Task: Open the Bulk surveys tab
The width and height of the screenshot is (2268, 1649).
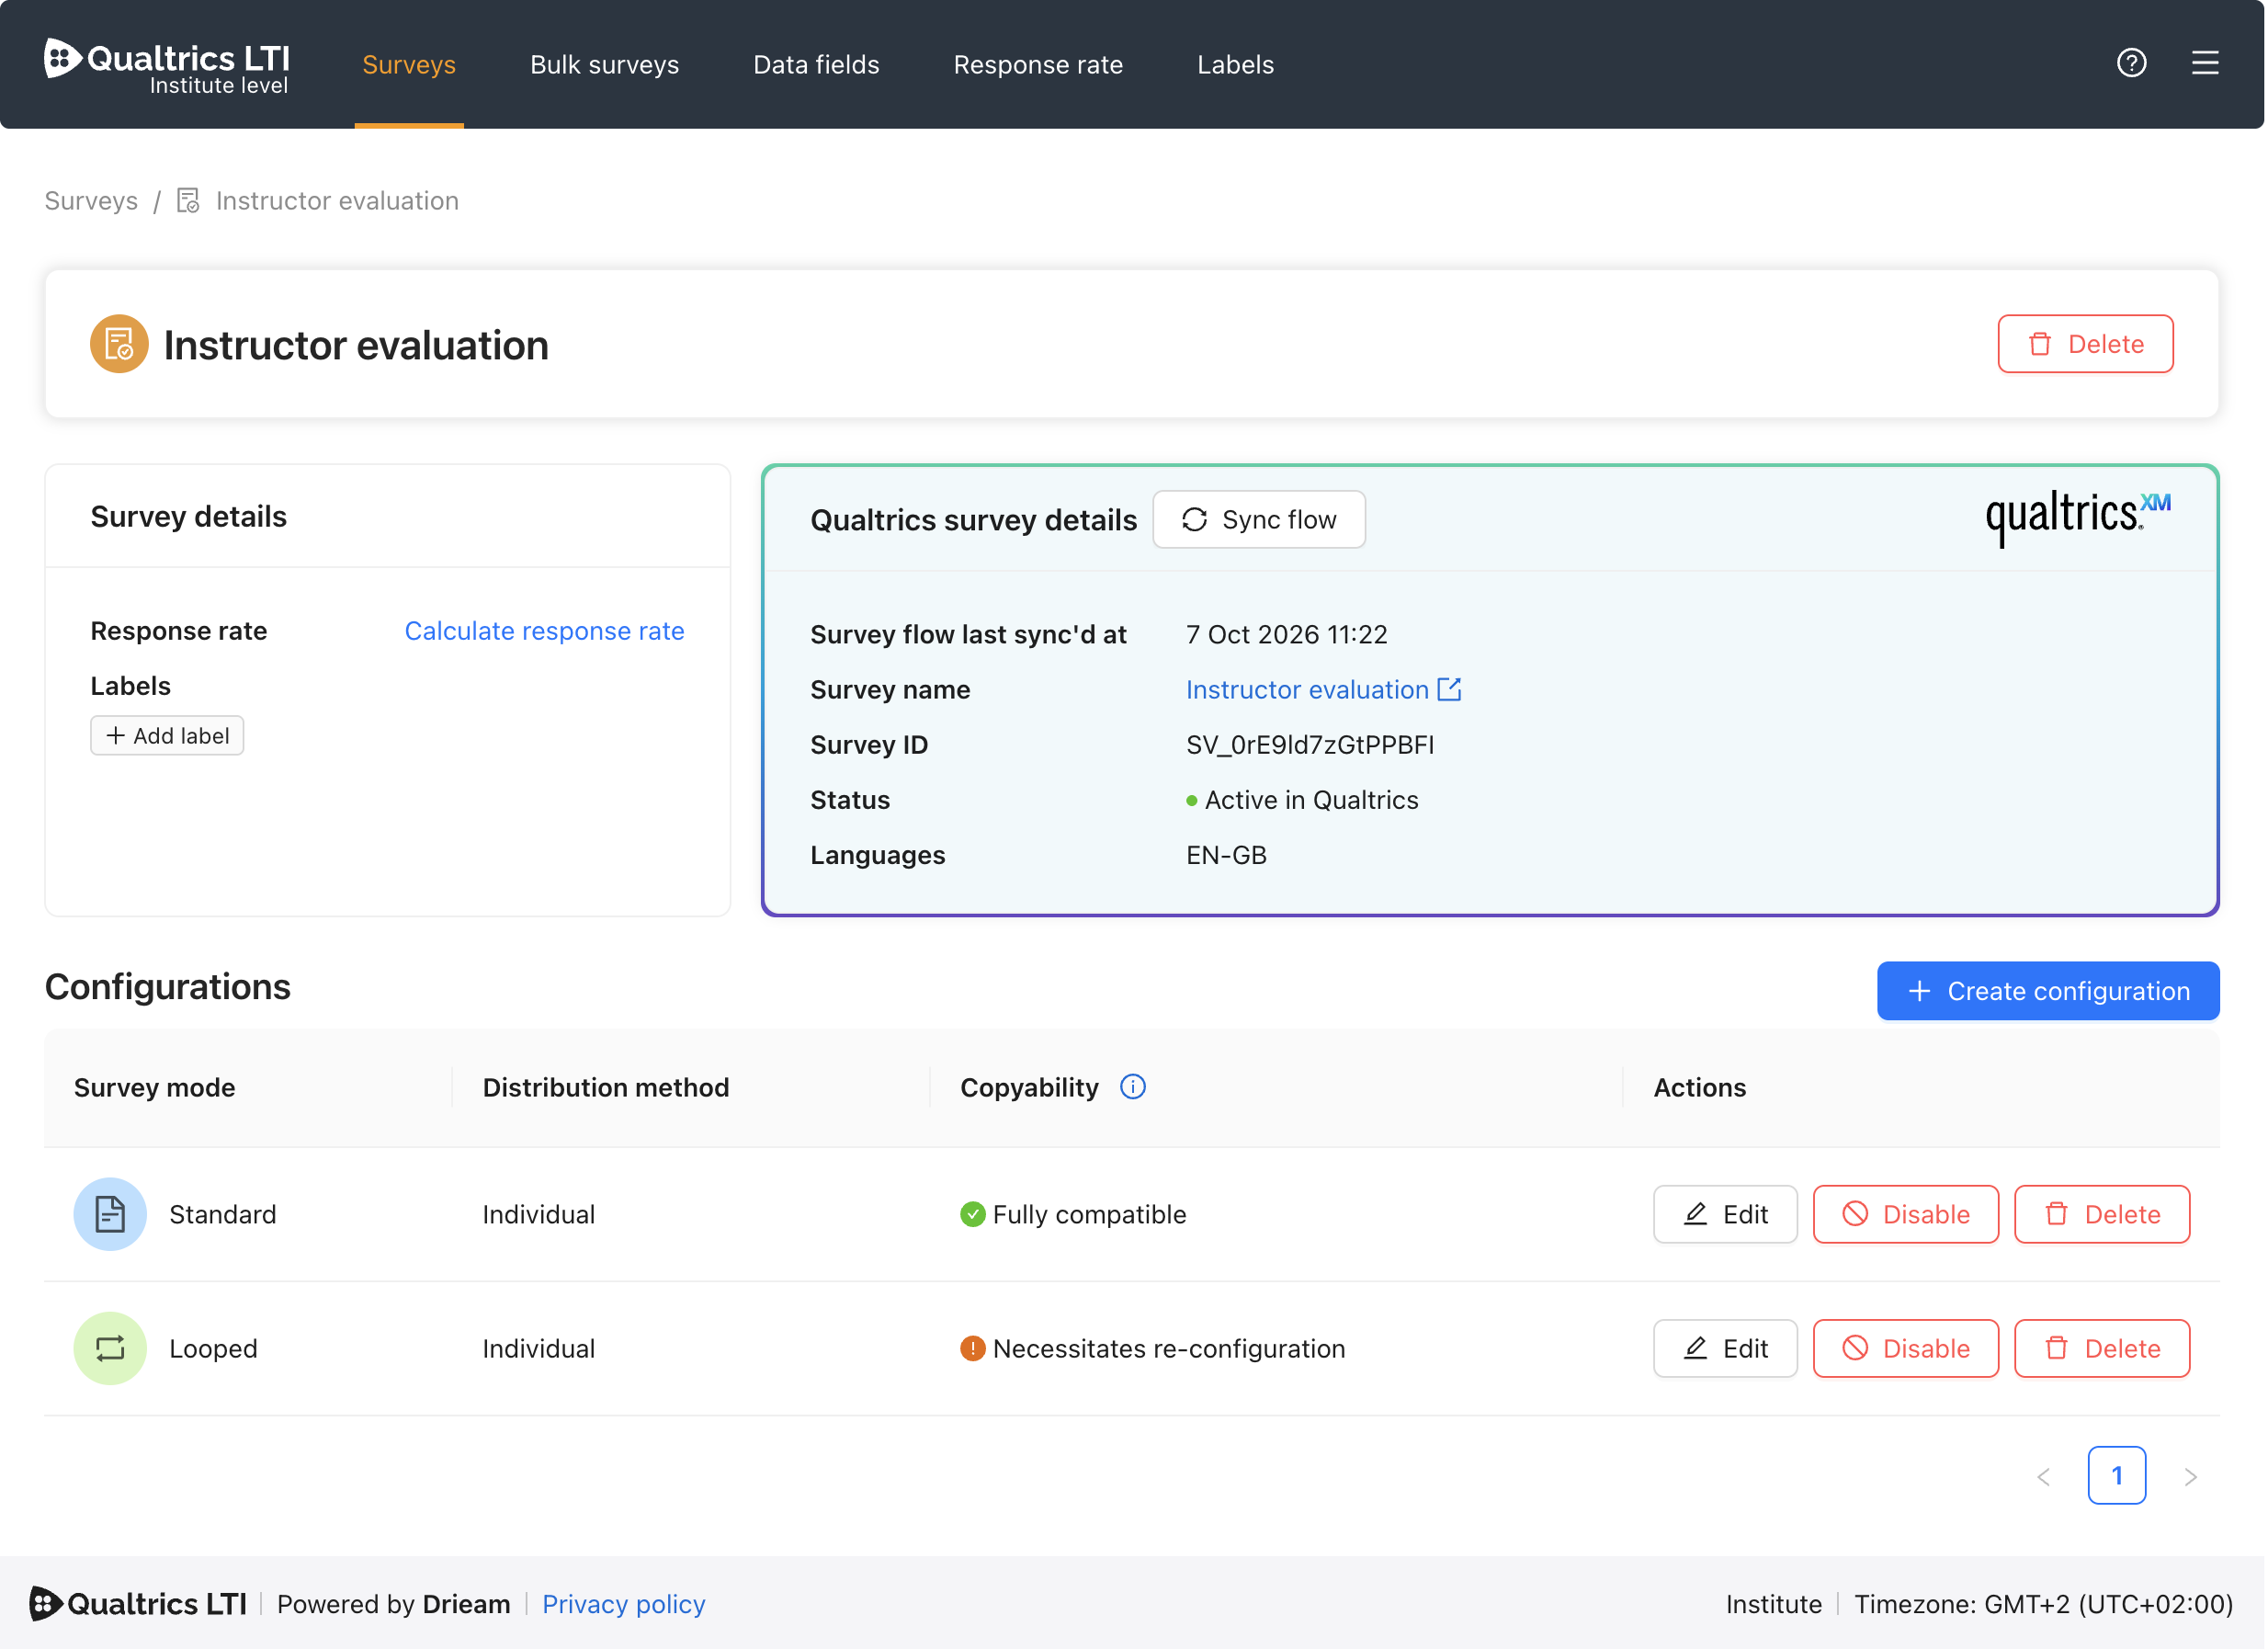Action: 604,64
